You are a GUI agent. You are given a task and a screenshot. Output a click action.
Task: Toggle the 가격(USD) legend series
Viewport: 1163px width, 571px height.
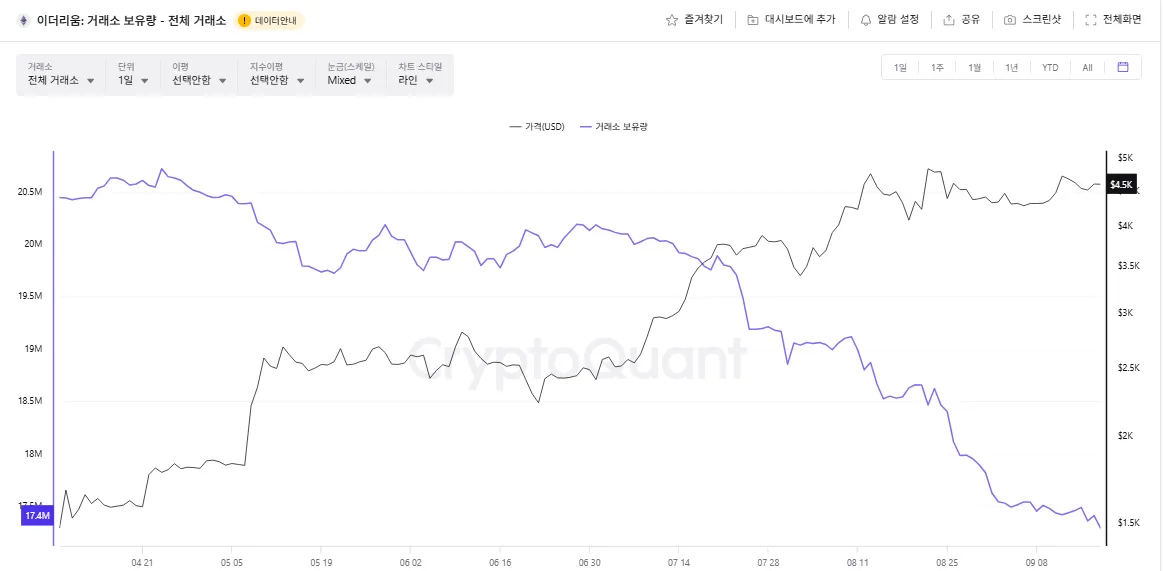537,127
